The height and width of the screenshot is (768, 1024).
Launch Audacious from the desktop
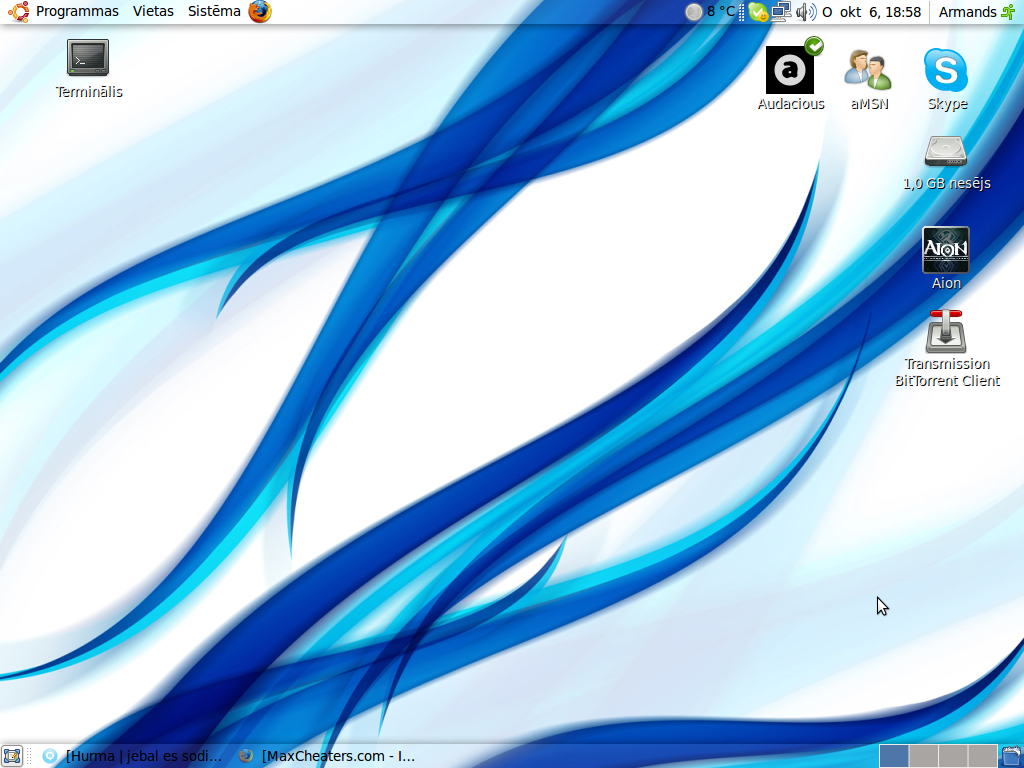[790, 70]
